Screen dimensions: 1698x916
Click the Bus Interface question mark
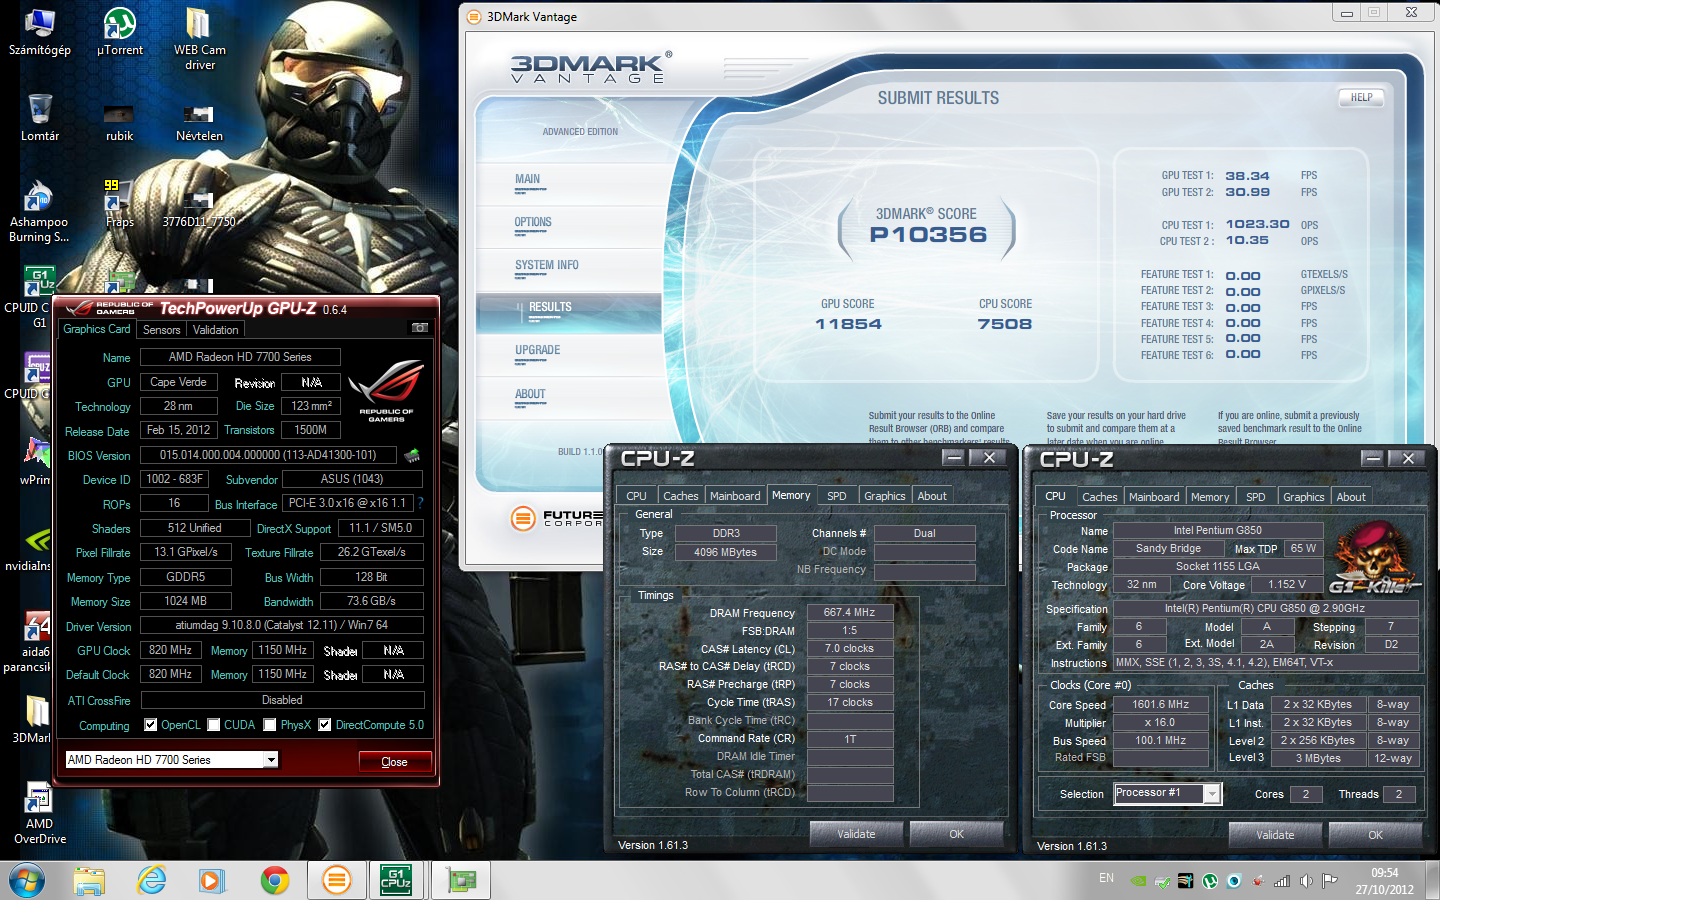click(420, 503)
